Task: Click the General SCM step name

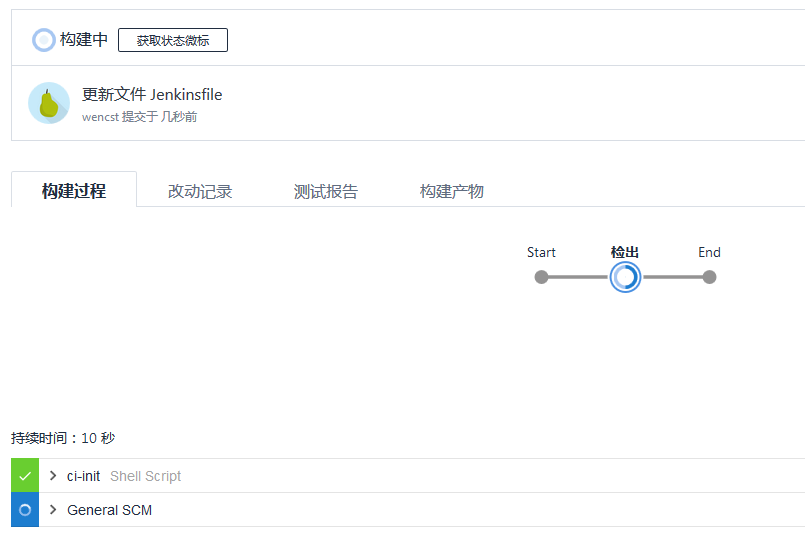Action: pyautogui.click(x=109, y=510)
